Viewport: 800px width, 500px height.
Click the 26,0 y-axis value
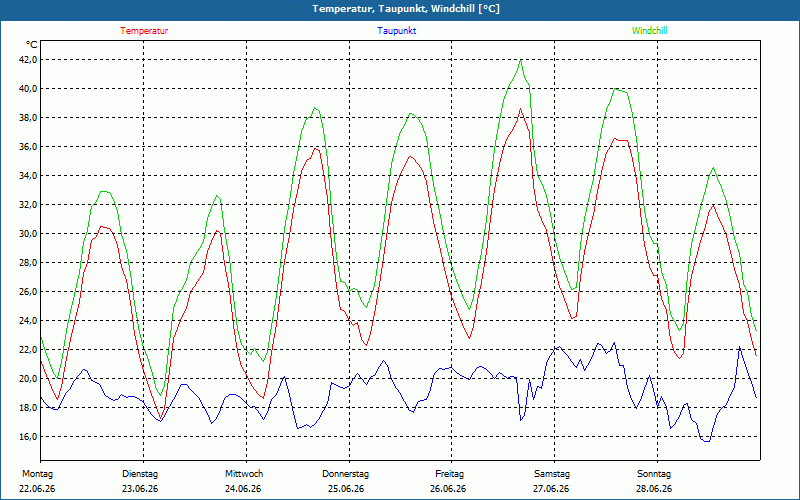point(29,292)
